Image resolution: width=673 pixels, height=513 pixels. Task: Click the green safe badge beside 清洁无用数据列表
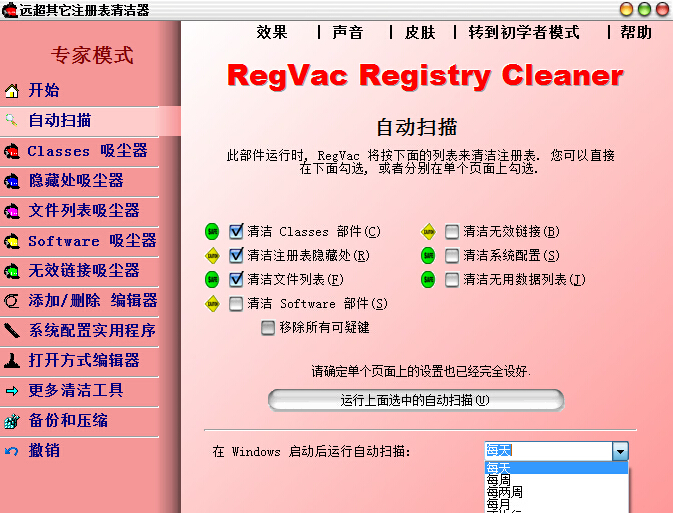(x=428, y=279)
